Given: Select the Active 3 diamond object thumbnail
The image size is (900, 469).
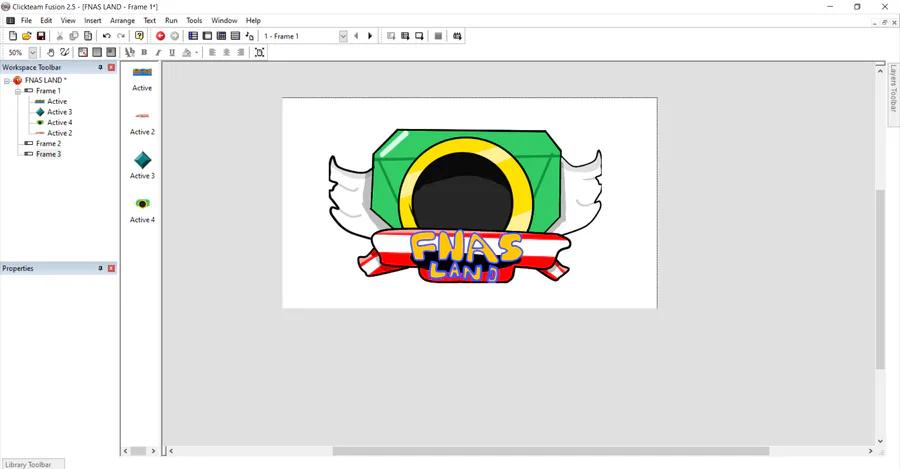Looking at the screenshot, I should click(142, 160).
